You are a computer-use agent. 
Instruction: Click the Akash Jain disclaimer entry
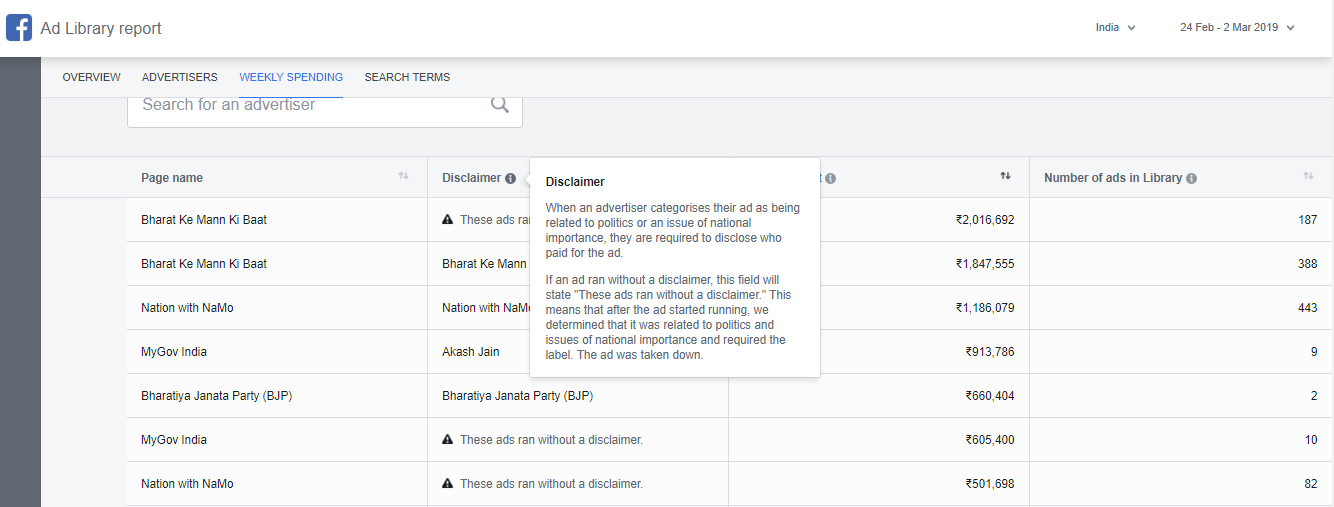tap(470, 352)
